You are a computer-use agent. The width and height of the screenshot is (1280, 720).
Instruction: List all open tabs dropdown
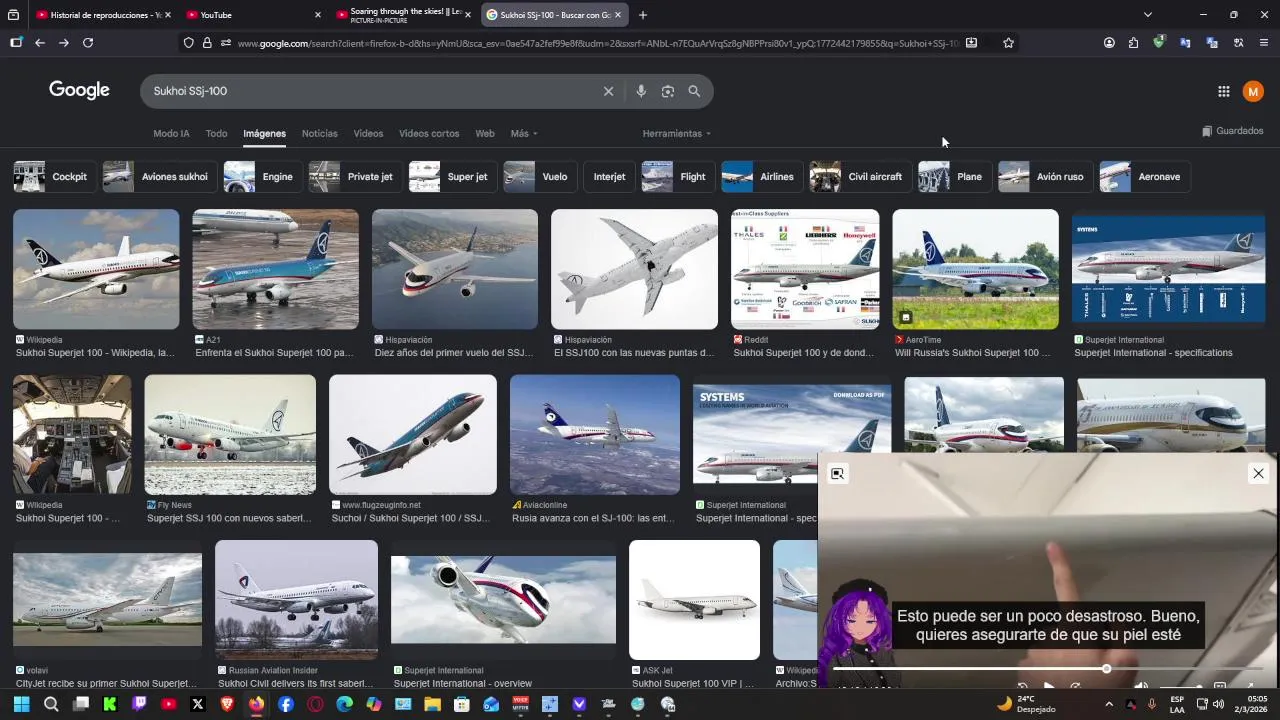click(x=1147, y=15)
